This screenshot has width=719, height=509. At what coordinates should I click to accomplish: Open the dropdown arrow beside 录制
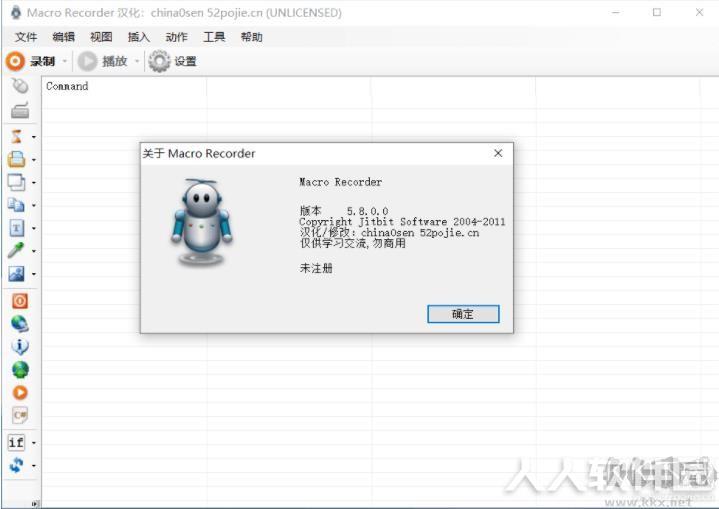click(x=65, y=61)
